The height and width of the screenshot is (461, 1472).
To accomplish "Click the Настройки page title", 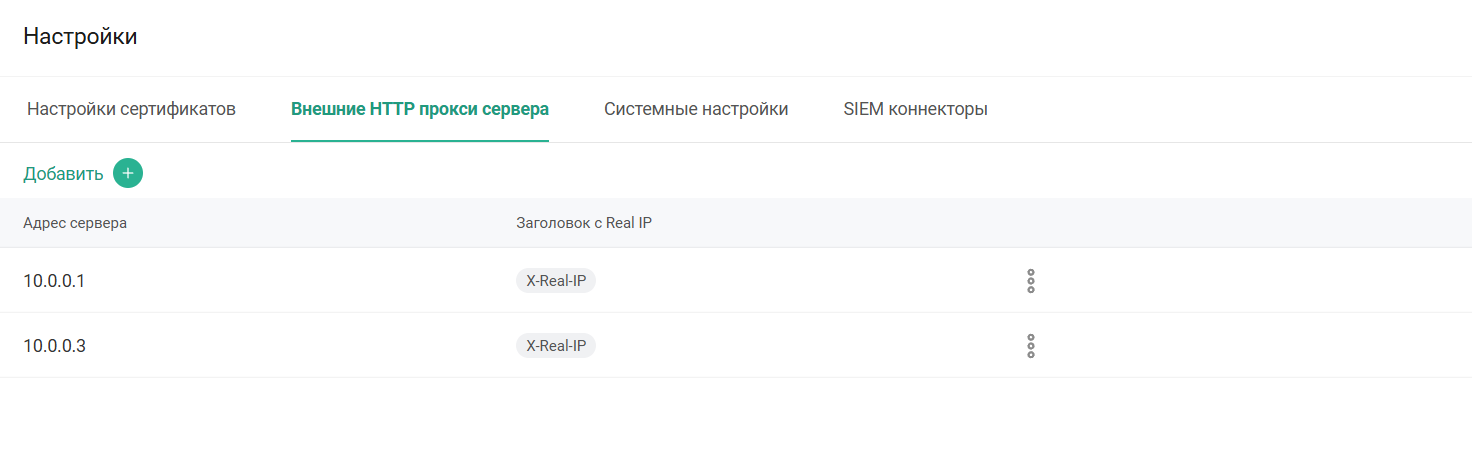I will coord(80,37).
